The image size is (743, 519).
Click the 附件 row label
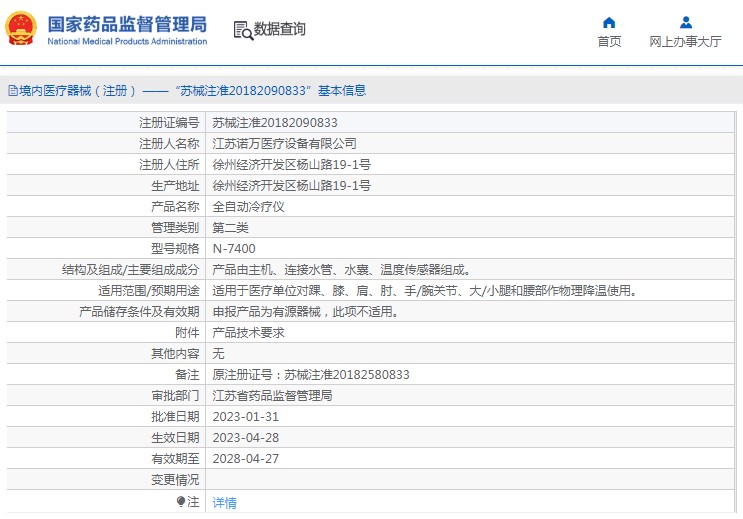point(187,333)
